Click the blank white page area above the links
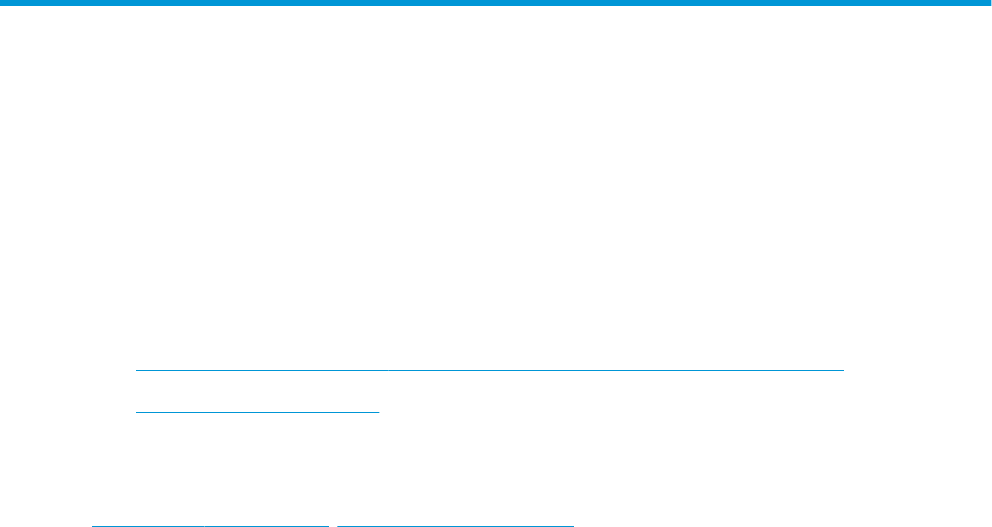 click(x=496, y=183)
